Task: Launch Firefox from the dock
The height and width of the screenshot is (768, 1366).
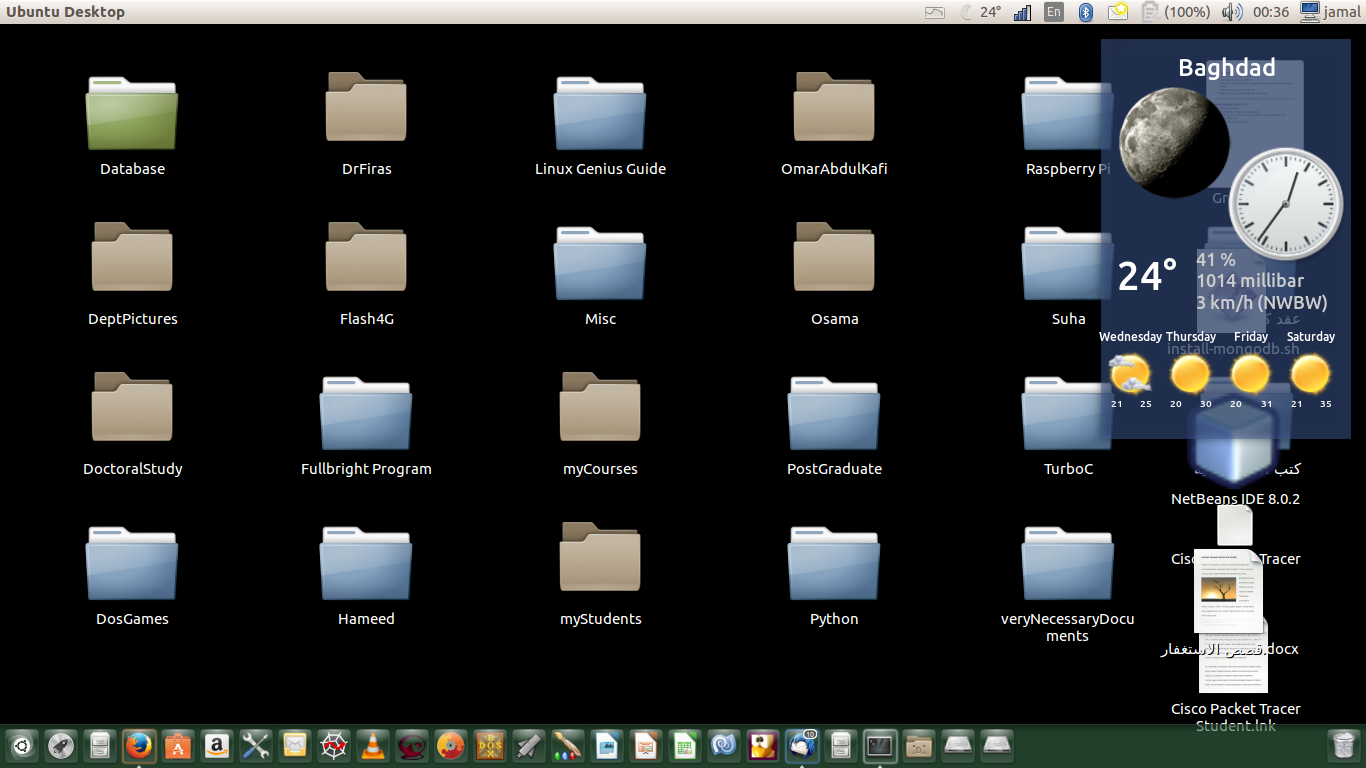Action: (139, 745)
